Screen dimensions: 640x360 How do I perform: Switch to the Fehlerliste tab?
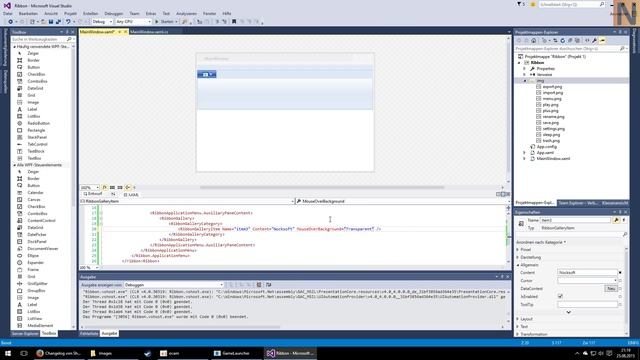[89, 333]
